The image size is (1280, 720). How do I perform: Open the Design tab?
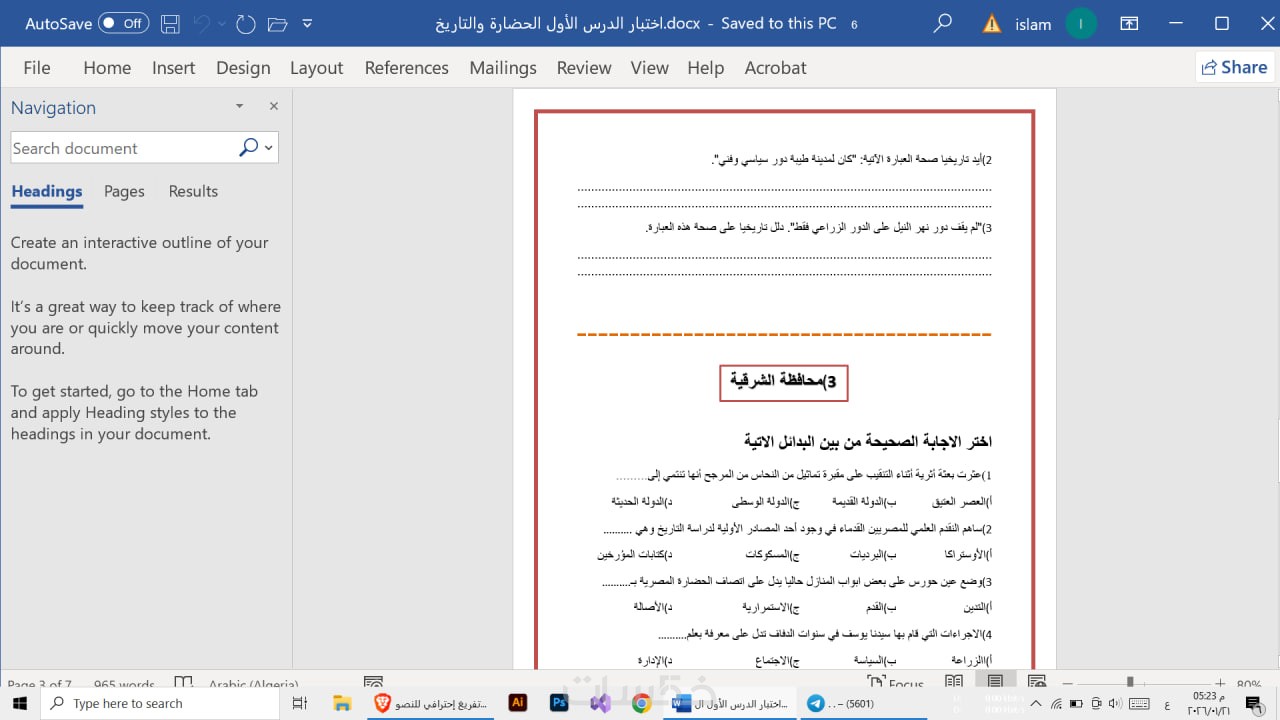243,68
